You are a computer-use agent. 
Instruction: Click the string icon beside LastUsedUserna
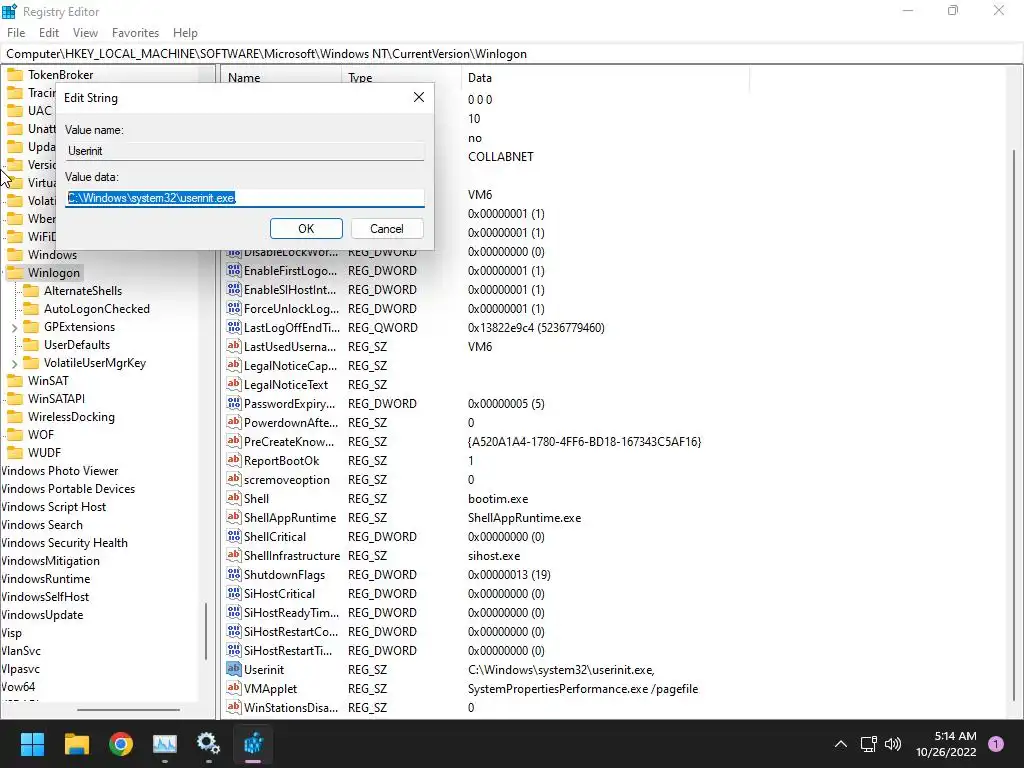tap(233, 346)
